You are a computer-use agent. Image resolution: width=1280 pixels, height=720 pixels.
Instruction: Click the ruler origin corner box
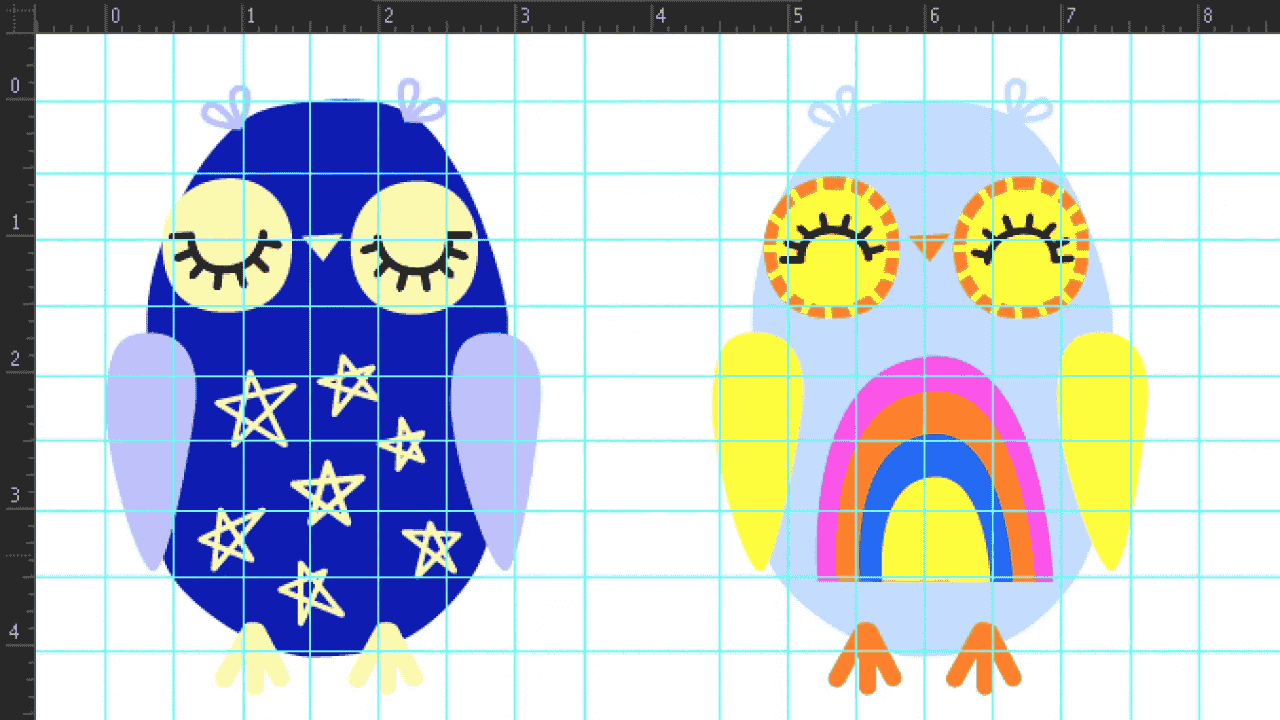tap(17, 16)
